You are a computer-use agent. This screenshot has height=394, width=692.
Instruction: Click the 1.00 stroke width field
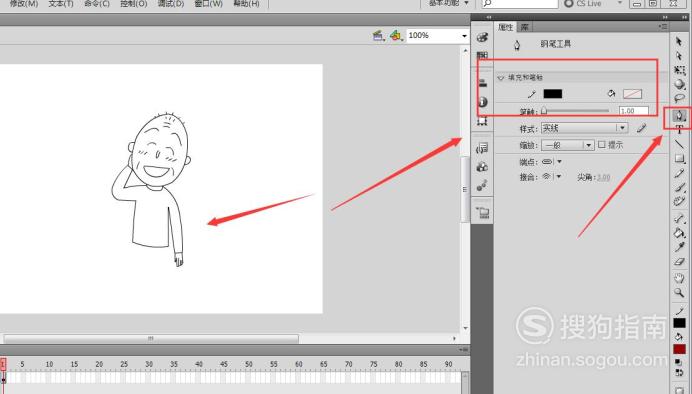click(634, 111)
